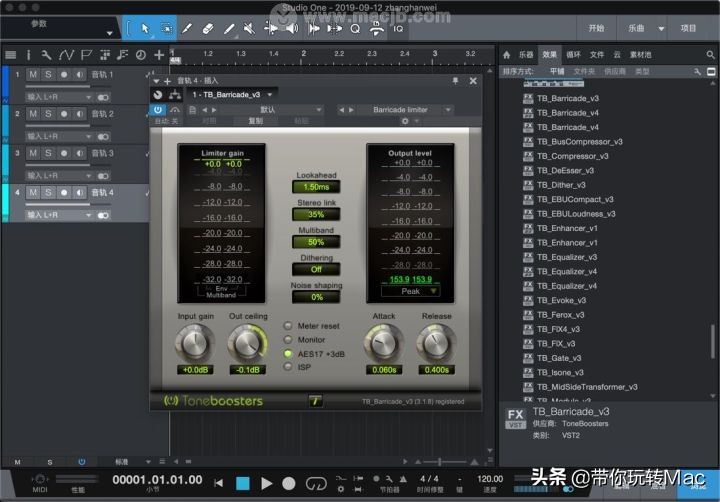Toggle loop mode in transport bar
Screen dimensions: 720x502
point(316,483)
